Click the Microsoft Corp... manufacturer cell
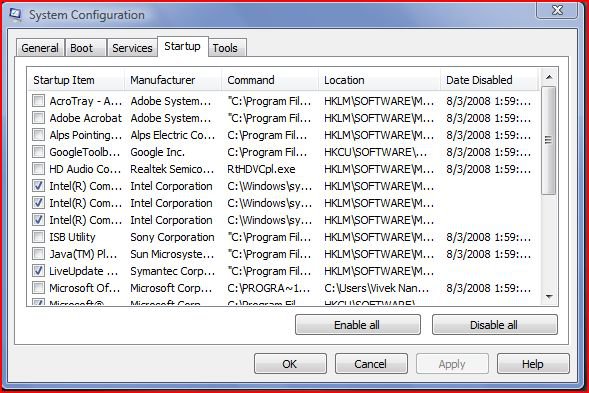This screenshot has height=393, width=589. coord(171,288)
